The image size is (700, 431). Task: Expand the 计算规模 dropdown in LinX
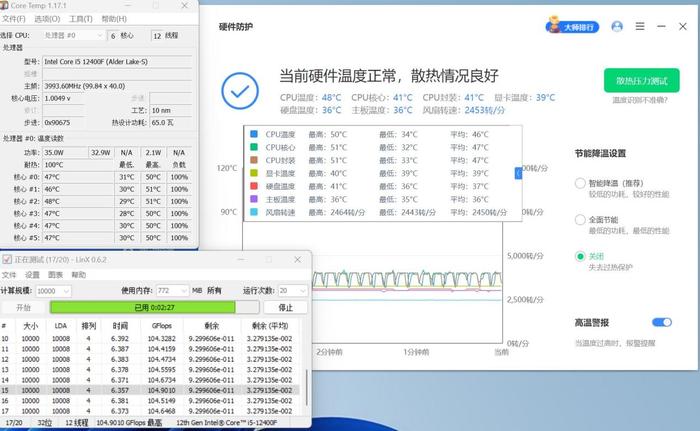tap(53, 291)
